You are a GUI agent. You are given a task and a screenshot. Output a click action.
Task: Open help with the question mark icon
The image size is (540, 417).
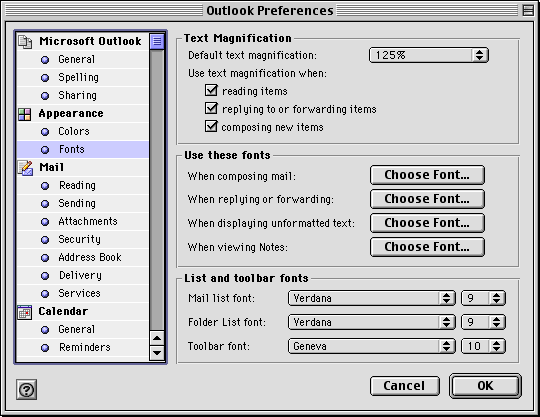coord(27,390)
